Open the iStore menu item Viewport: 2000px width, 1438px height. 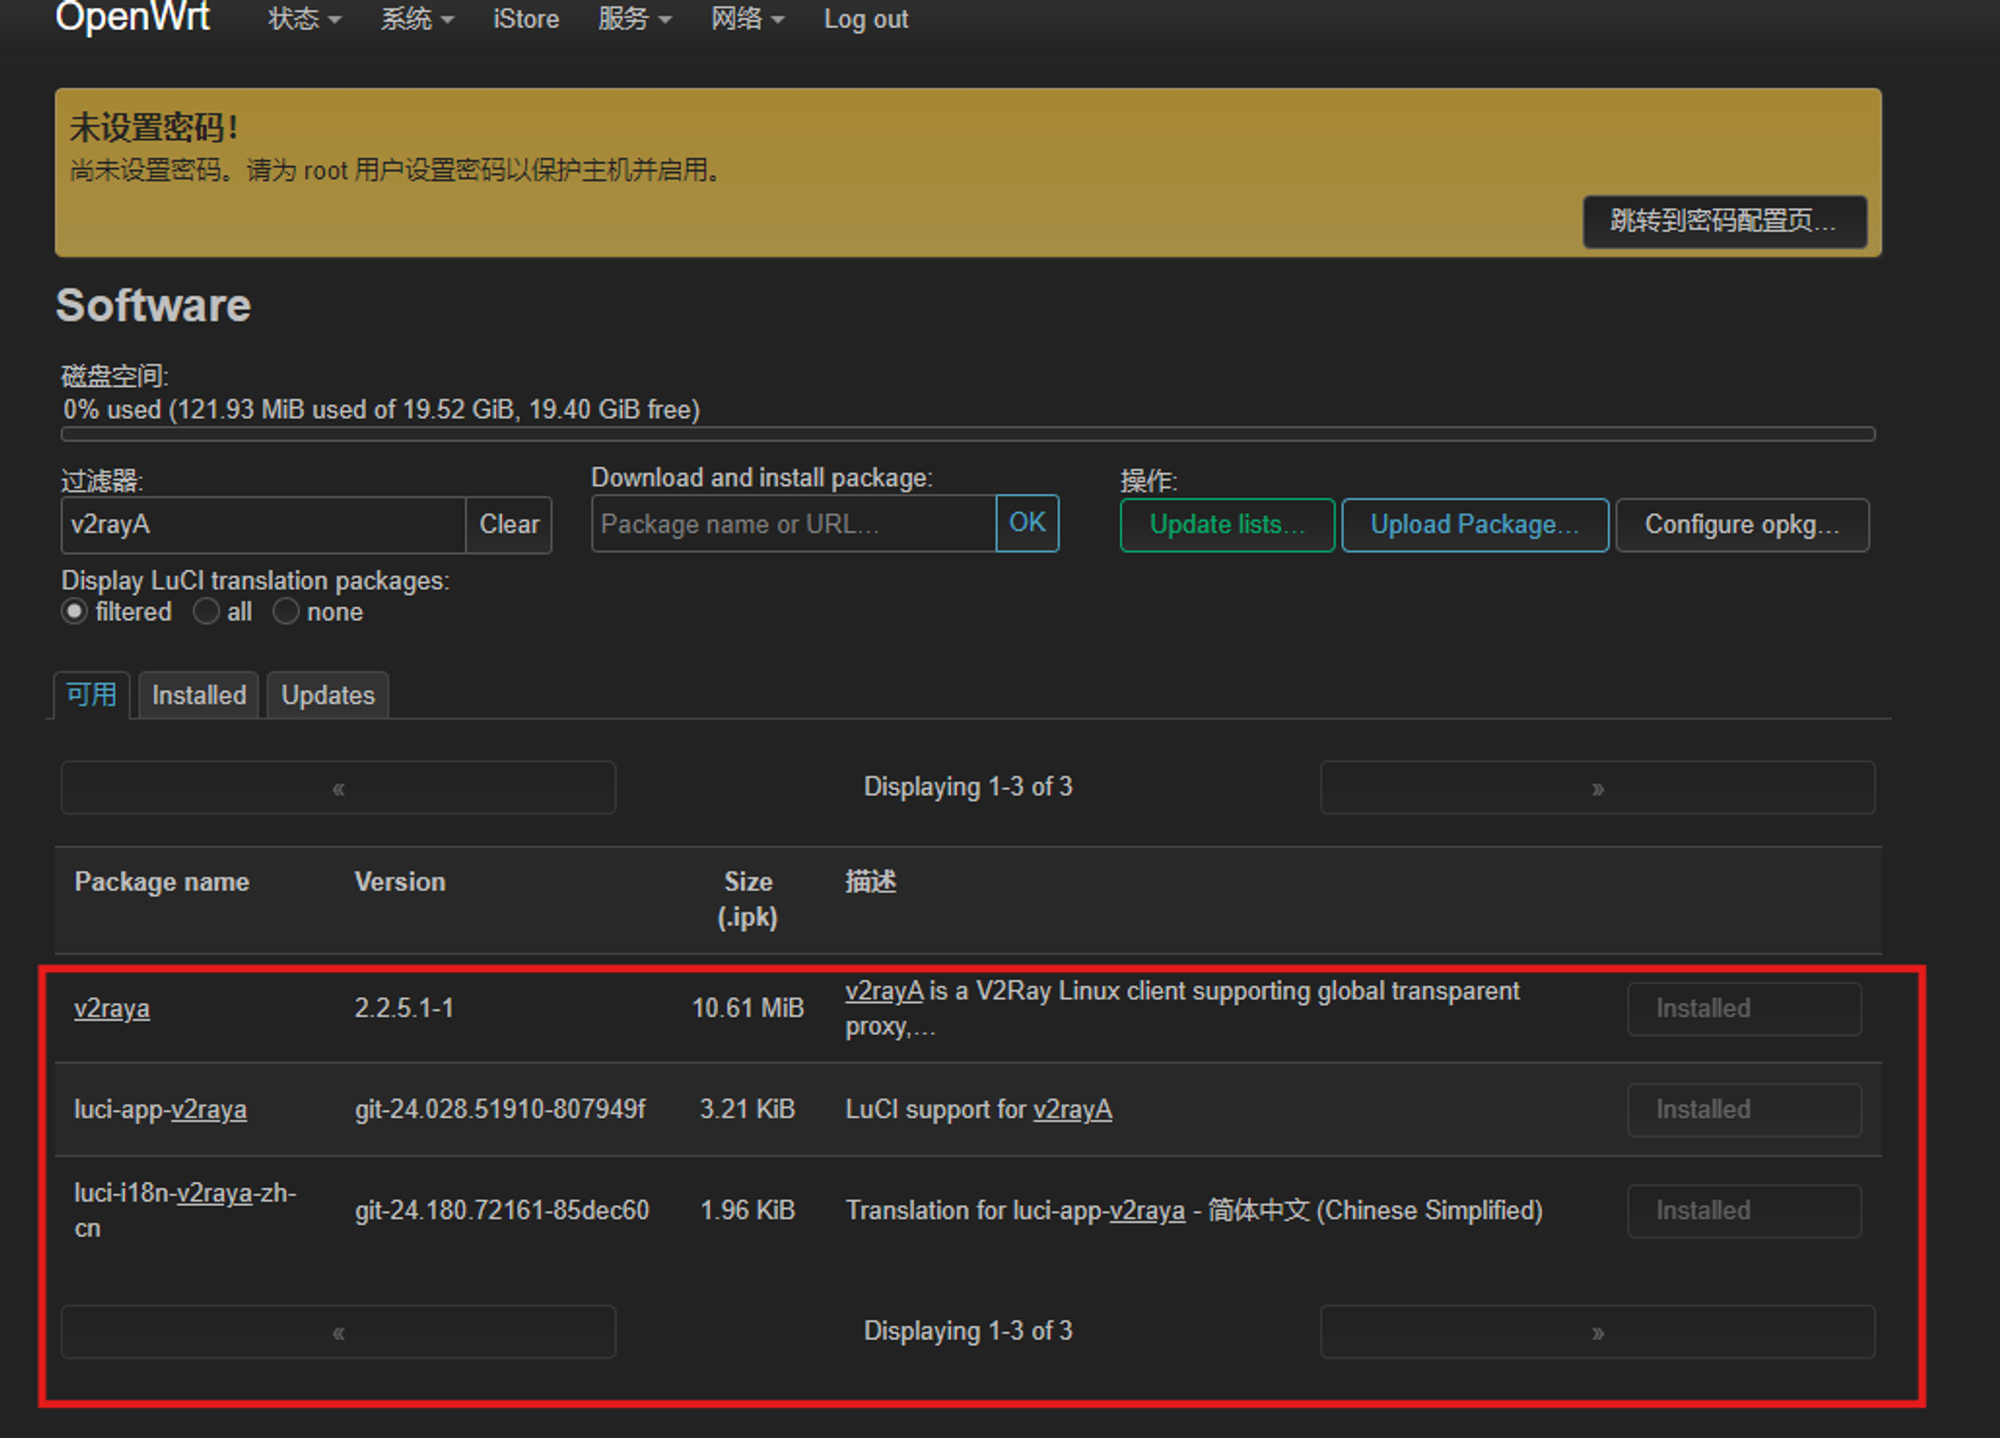526,19
